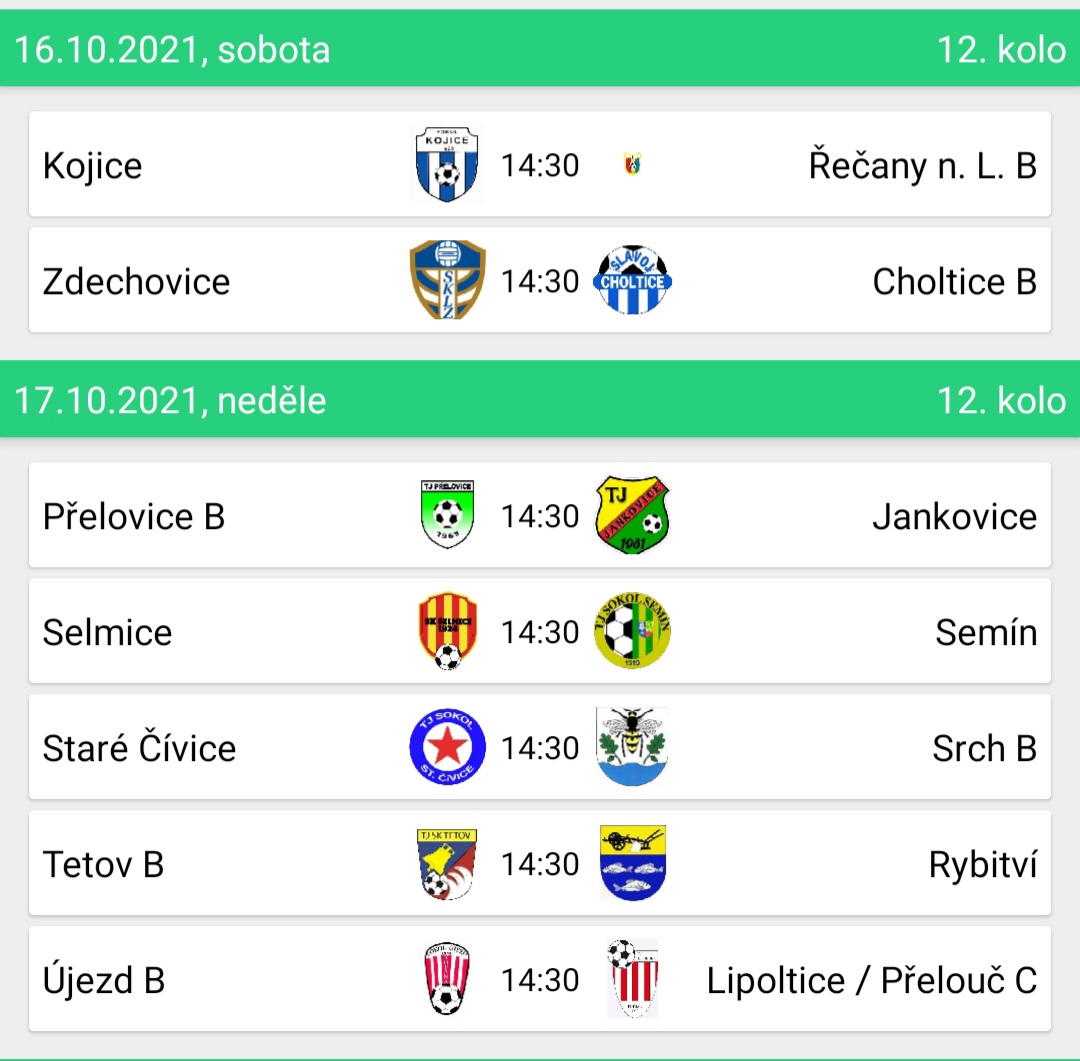The image size is (1080, 1061).
Task: Click the Újezd B red-striped shield
Action: [448, 979]
